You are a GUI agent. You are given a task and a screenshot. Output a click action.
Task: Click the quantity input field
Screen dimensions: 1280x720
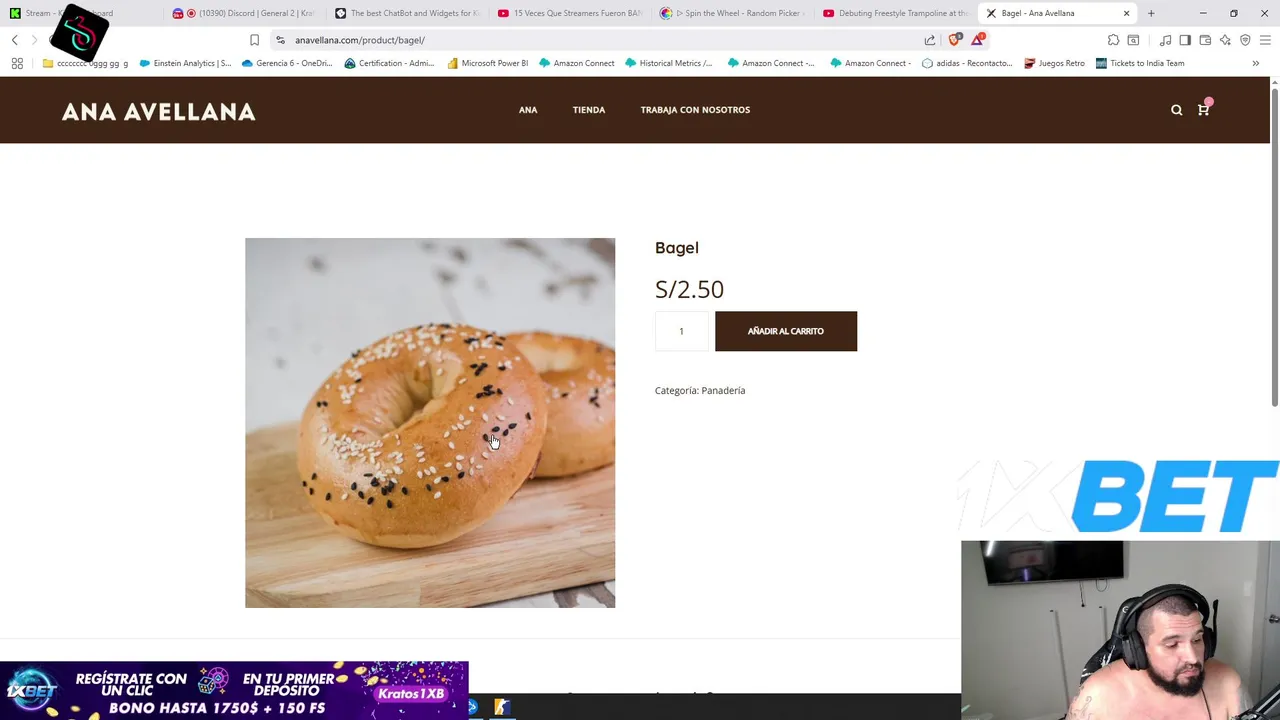[681, 331]
